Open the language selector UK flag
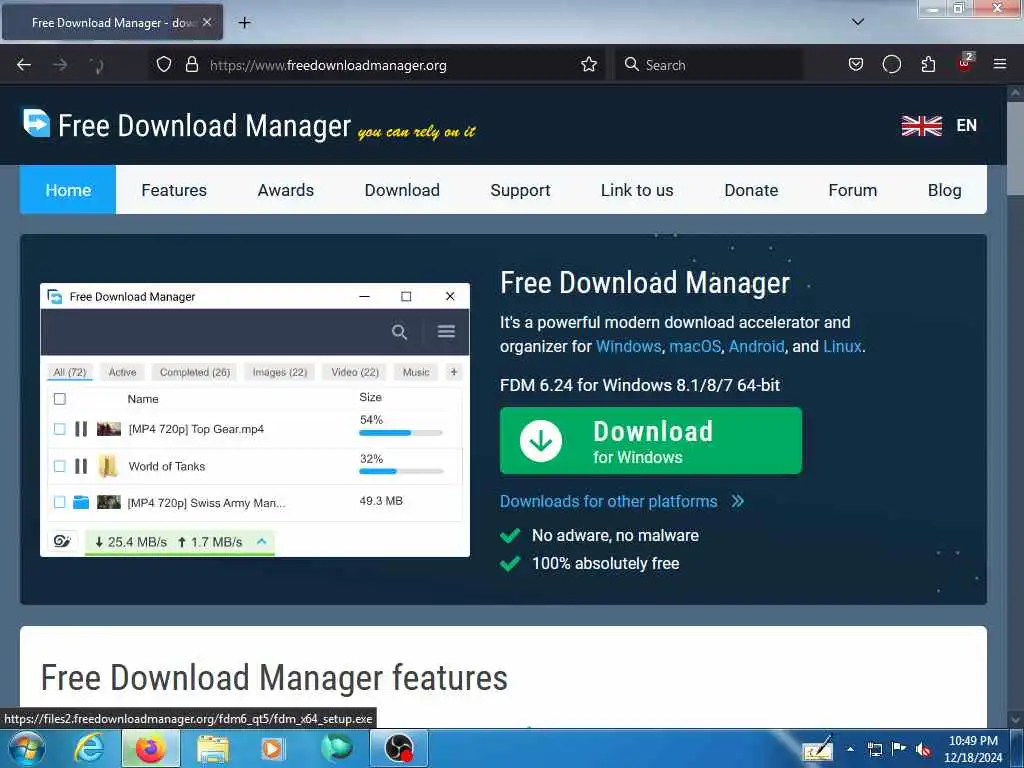The width and height of the screenshot is (1024, 768). point(921,125)
